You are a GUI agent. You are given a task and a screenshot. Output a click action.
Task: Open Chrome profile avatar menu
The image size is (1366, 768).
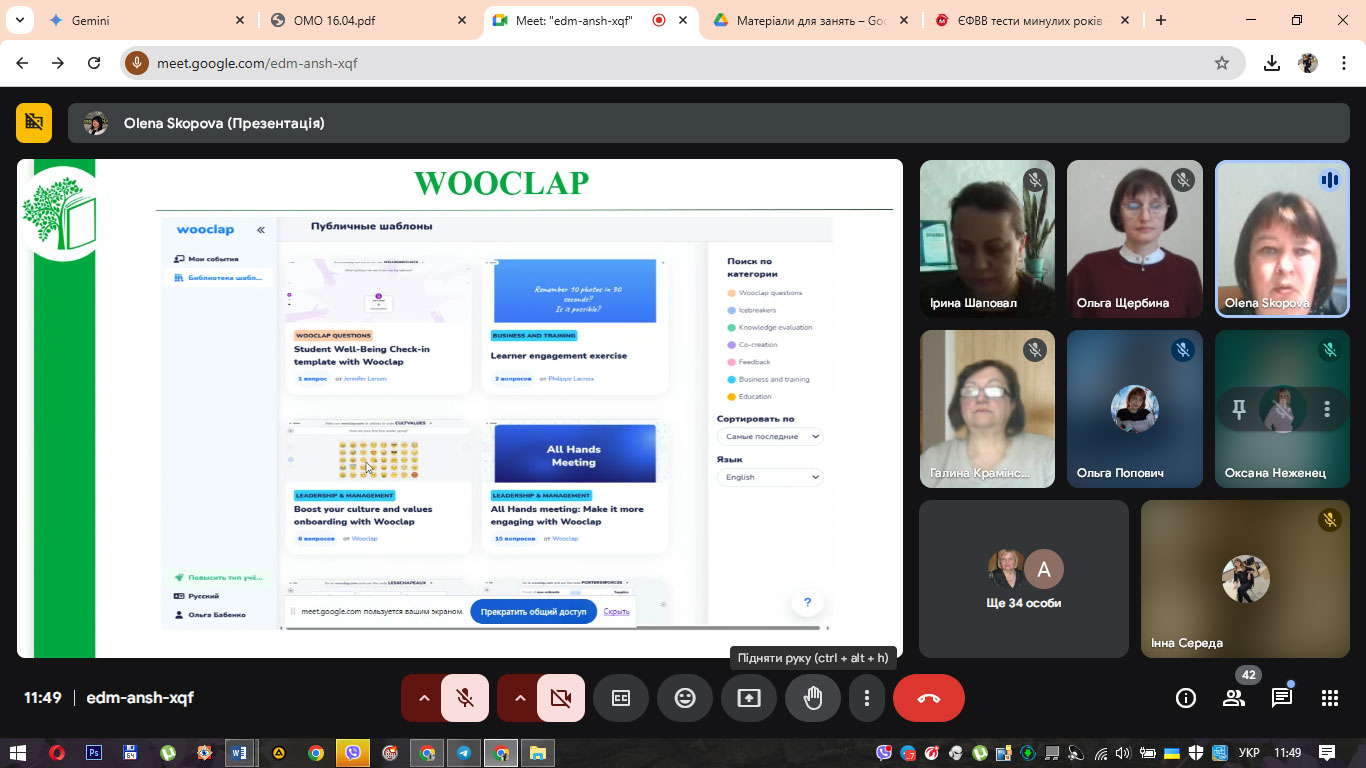(1308, 63)
